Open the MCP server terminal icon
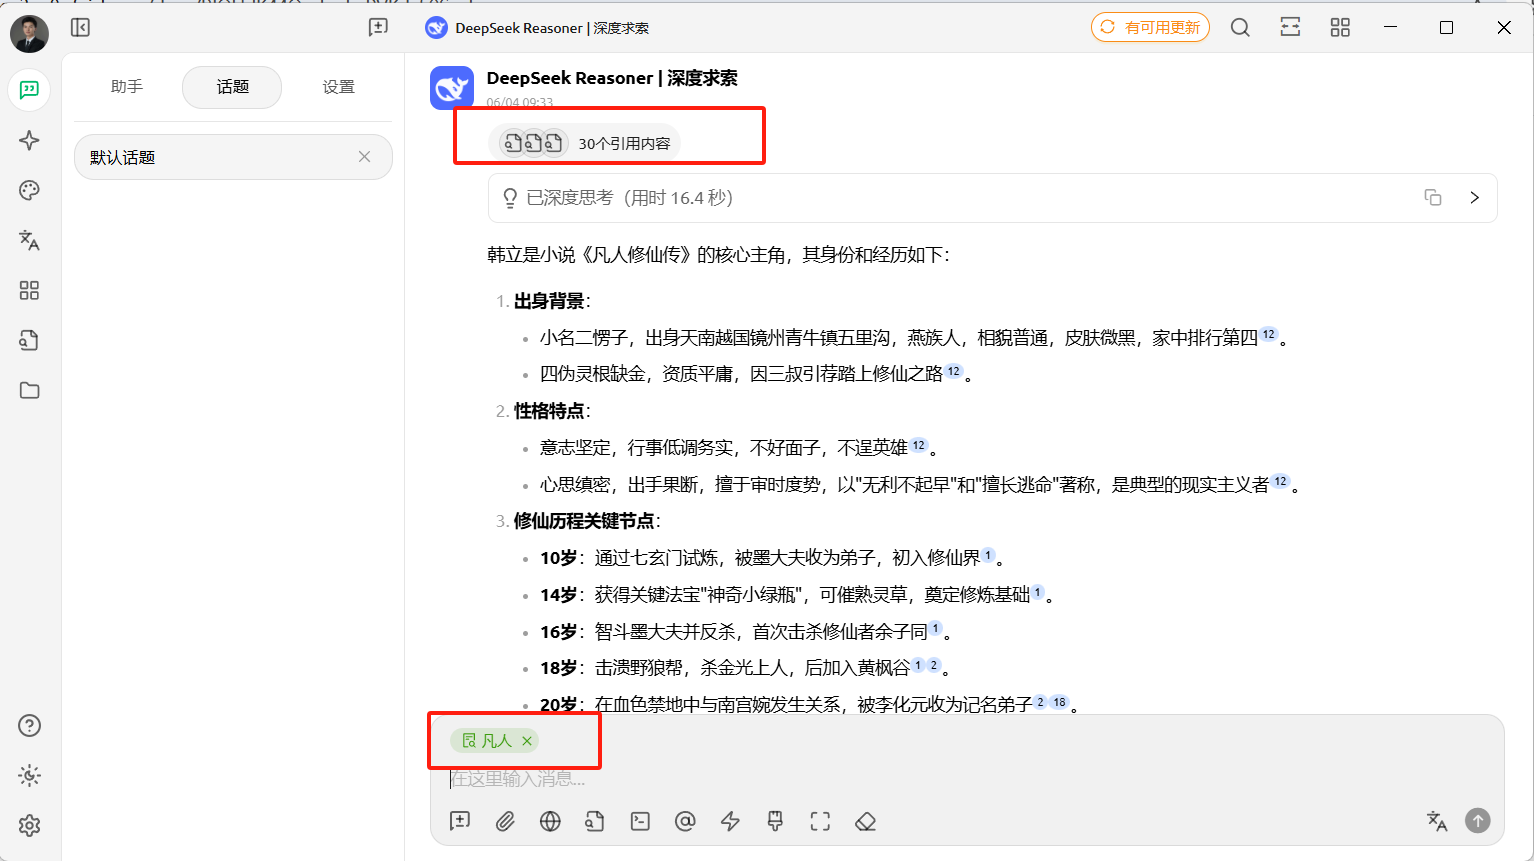The image size is (1534, 861). (x=640, y=821)
